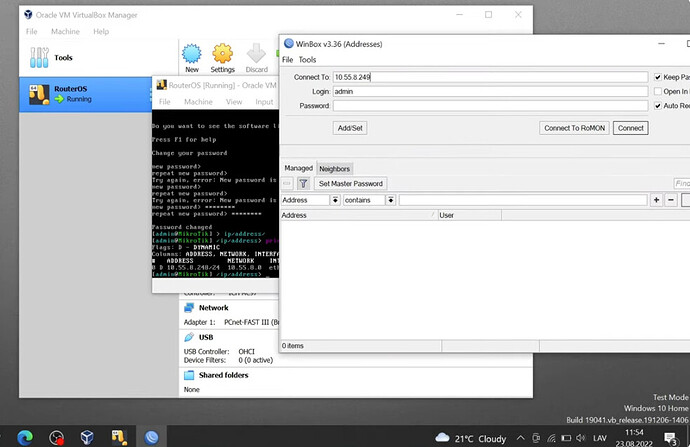Open the Address field dropdown in WinBox filter
690x447 pixels.
(335, 200)
